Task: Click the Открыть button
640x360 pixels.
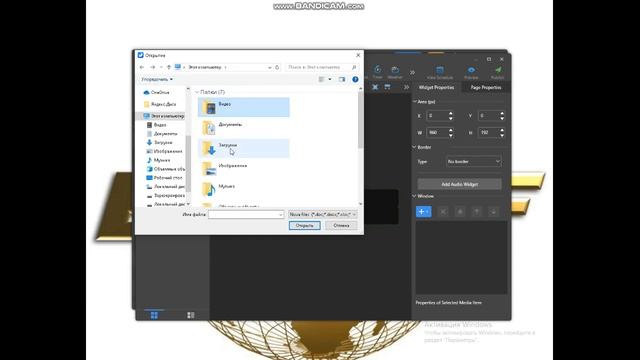Action: click(x=304, y=225)
